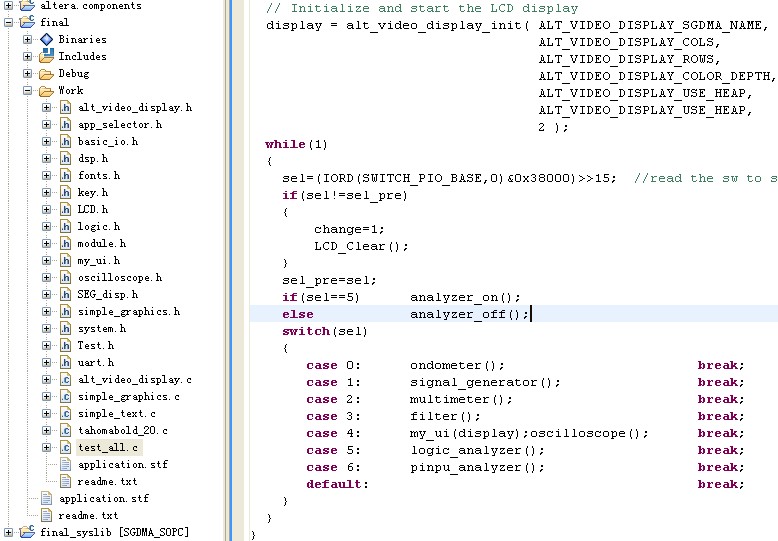Click the alt_video_display.c source file icon
This screenshot has height=541, width=778.
(65, 379)
